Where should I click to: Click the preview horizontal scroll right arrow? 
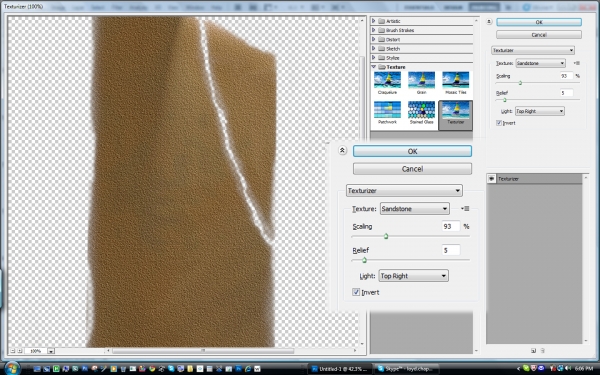[x=355, y=350]
